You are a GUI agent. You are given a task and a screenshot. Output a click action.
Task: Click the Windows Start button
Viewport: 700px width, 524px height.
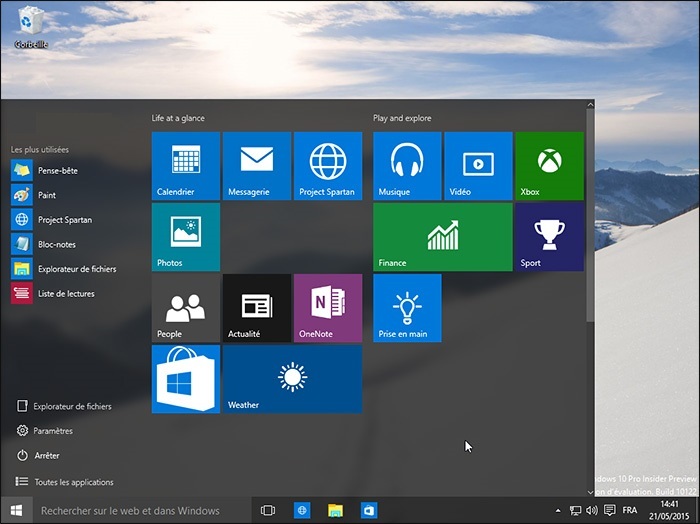[17, 510]
